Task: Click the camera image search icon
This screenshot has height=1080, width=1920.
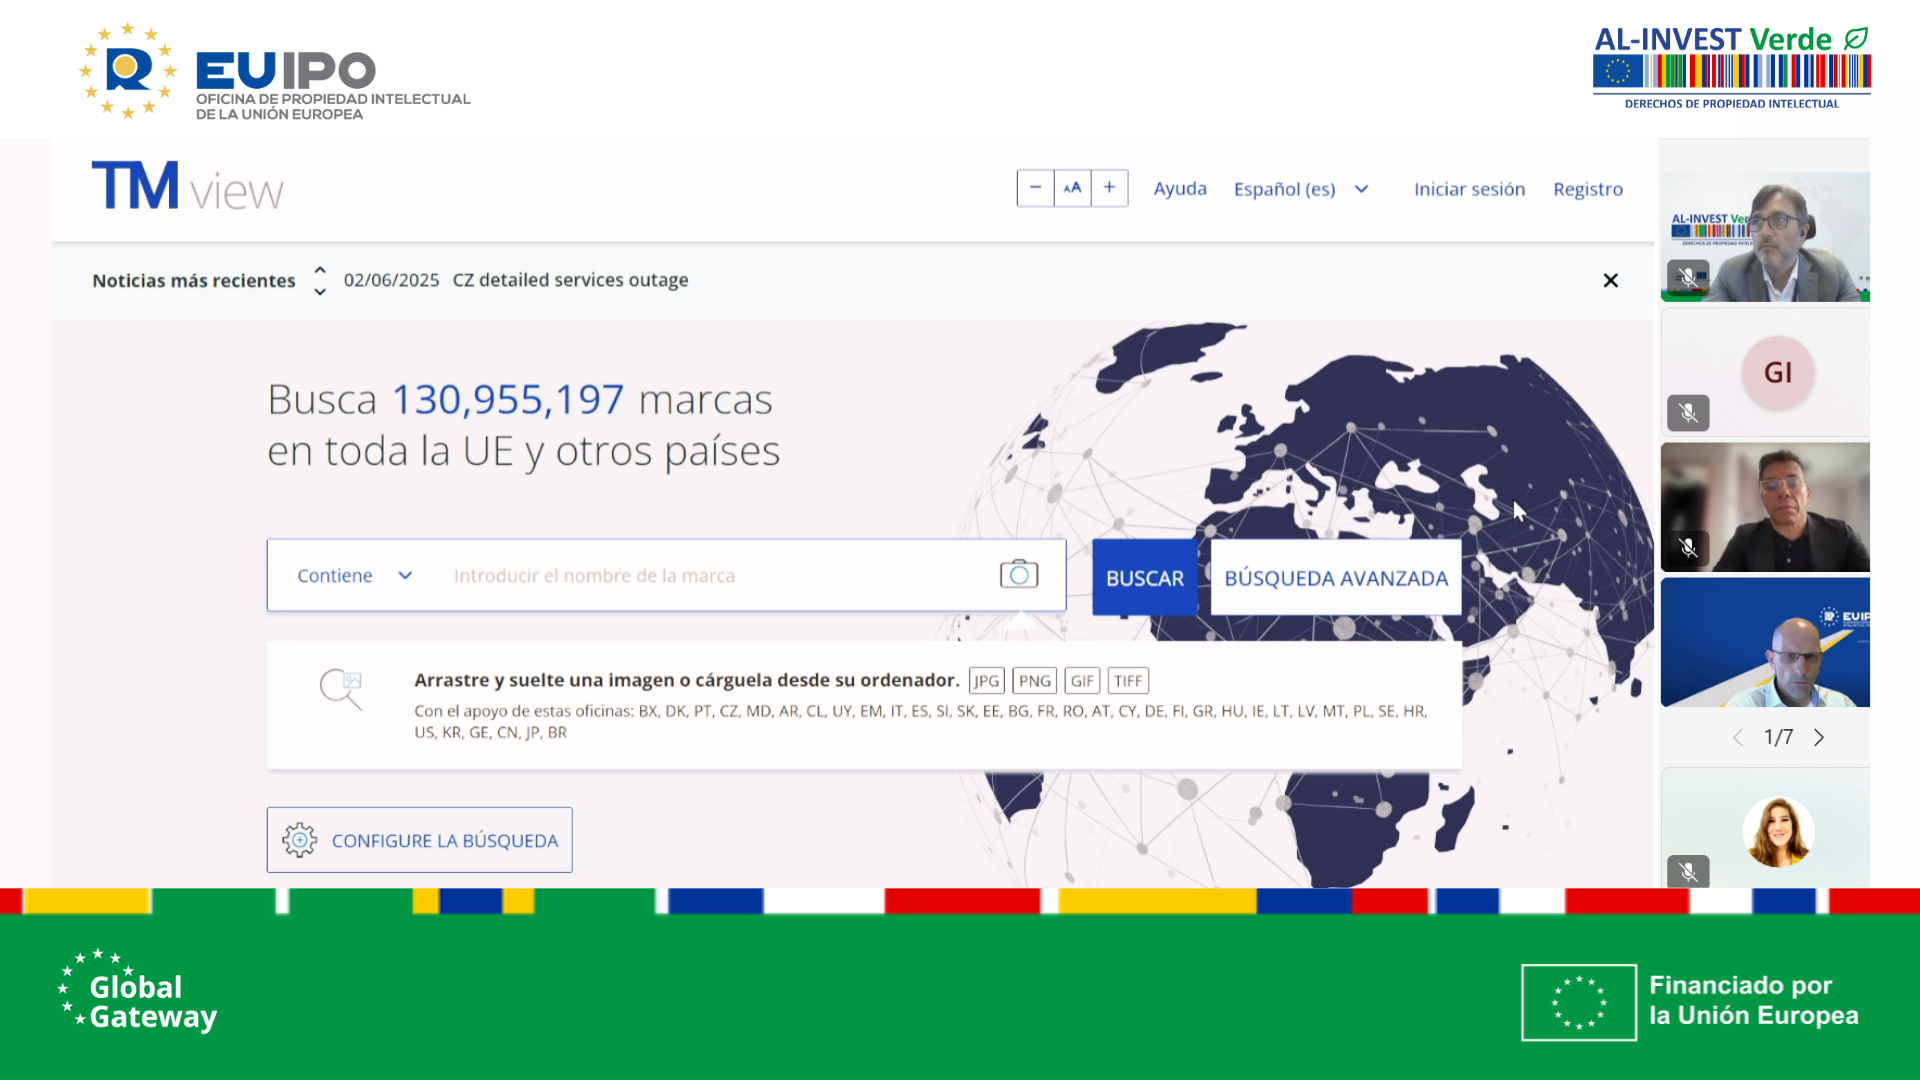Action: coord(1019,574)
